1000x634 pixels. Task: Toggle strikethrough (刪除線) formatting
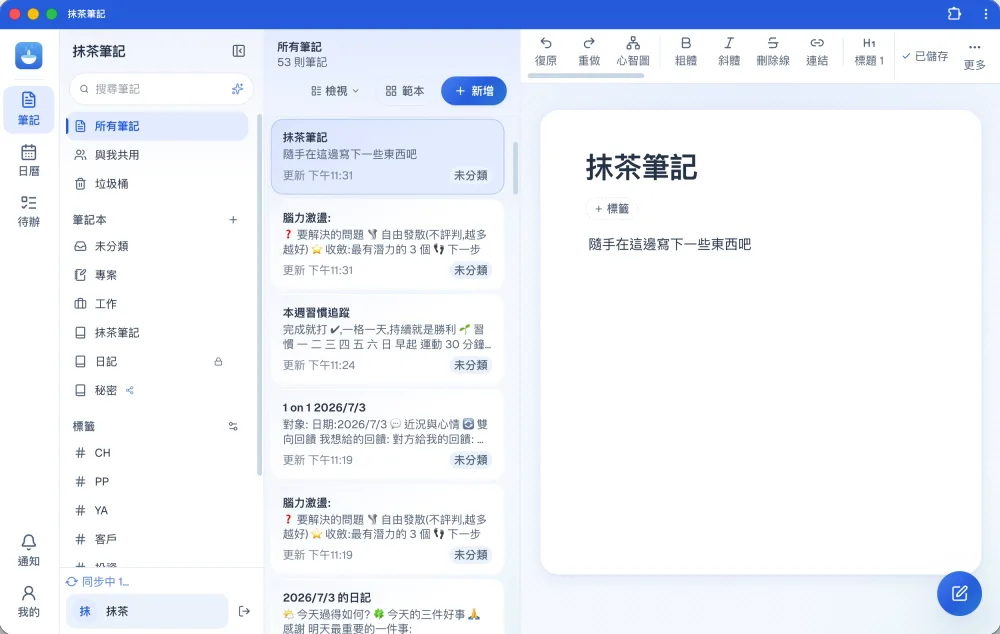tap(773, 51)
